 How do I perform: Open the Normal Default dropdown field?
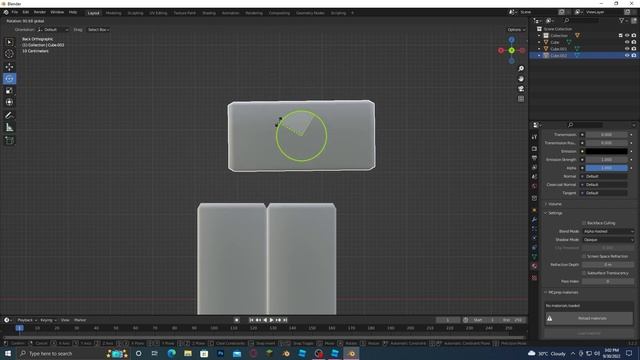pyautogui.click(x=605, y=176)
